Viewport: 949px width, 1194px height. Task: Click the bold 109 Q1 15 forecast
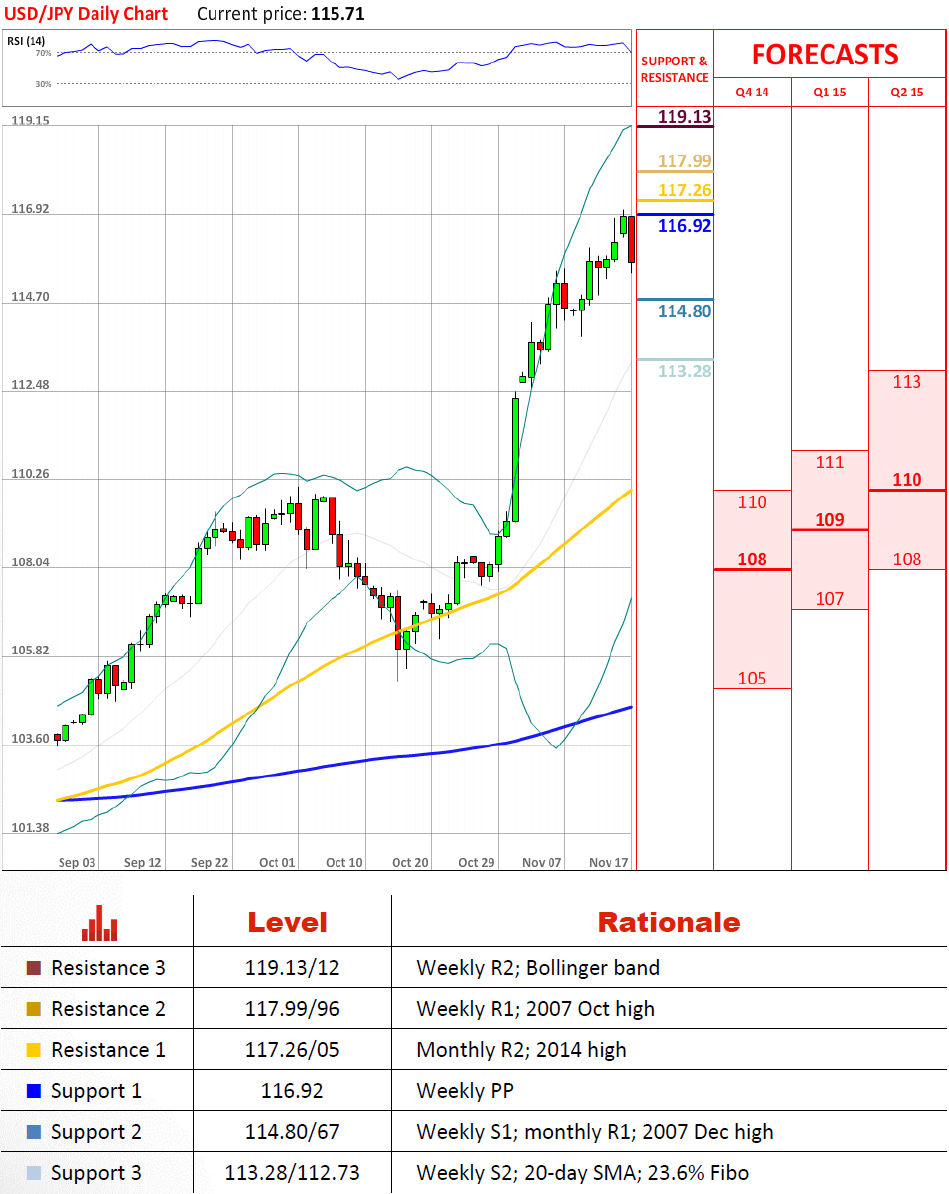(829, 519)
